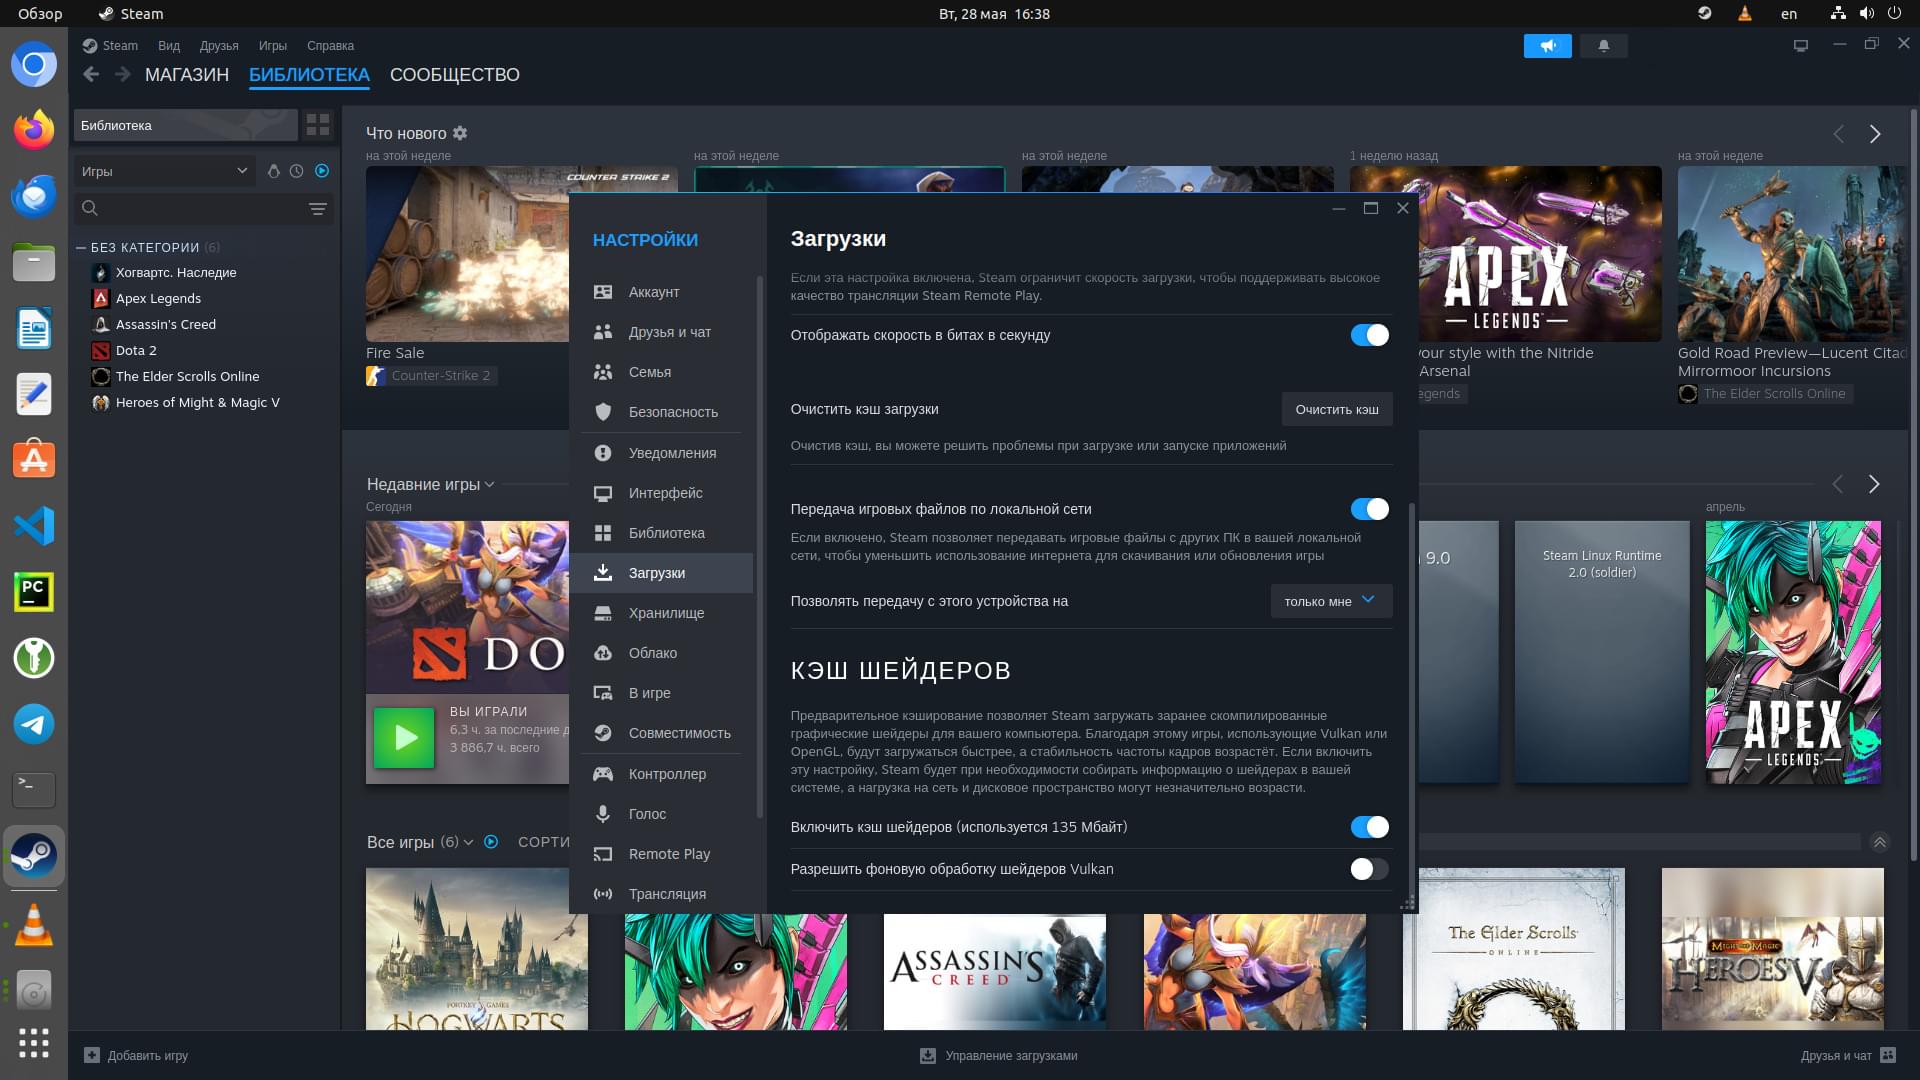Open Друзья и чат at bottom right
Image resolution: width=1920 pixels, height=1080 pixels.
click(x=1848, y=1055)
